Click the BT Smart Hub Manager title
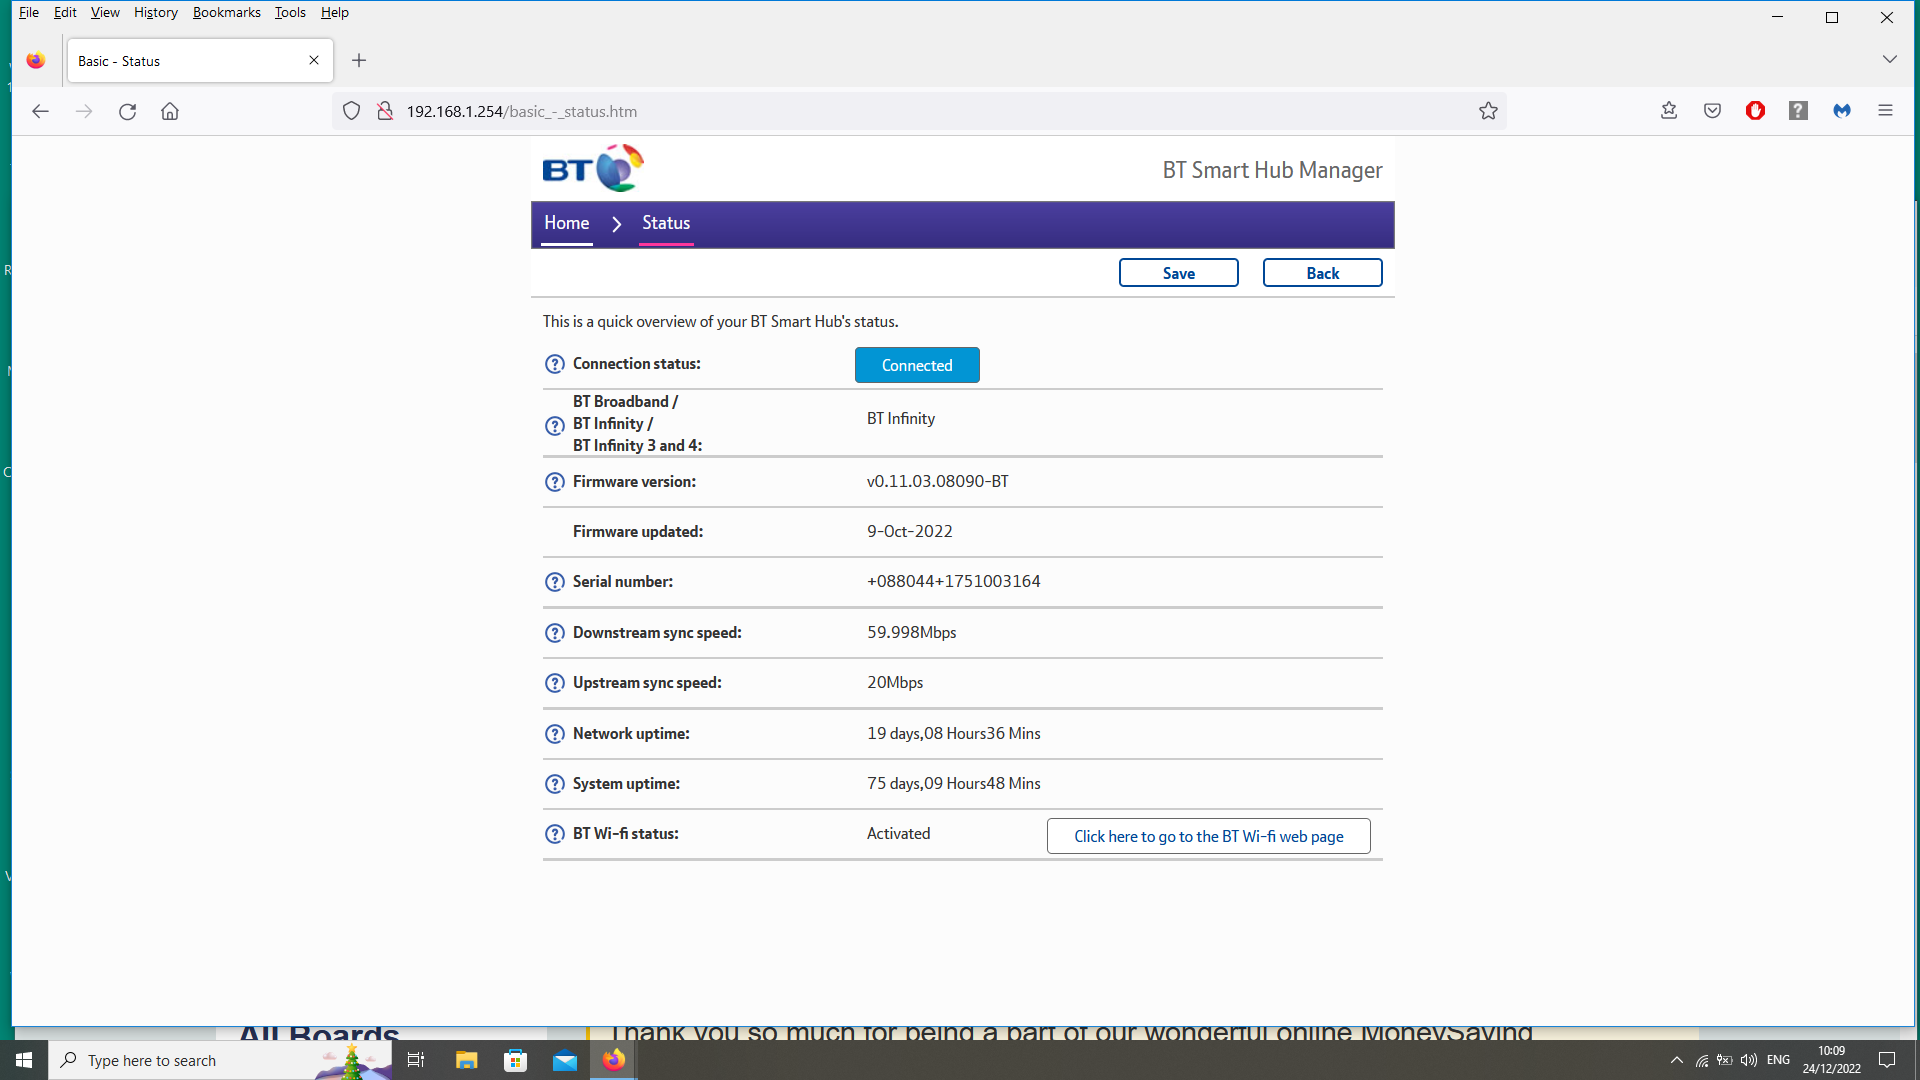The height and width of the screenshot is (1080, 1920). click(x=1272, y=170)
